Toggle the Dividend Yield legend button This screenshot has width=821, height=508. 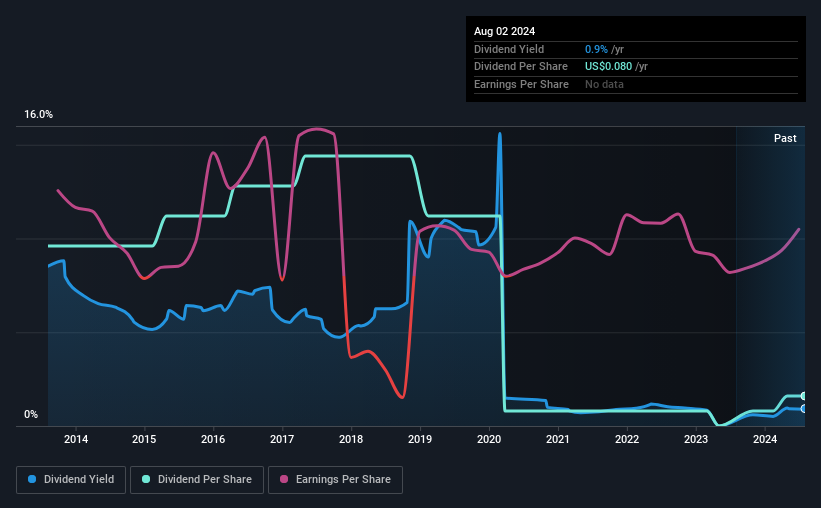click(71, 480)
